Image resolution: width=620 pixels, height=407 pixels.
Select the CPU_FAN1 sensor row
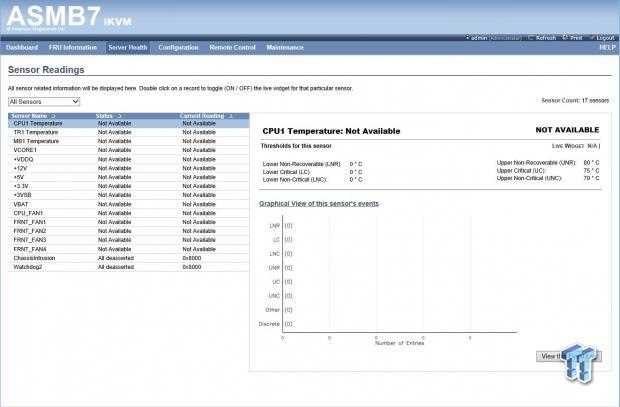(129, 213)
